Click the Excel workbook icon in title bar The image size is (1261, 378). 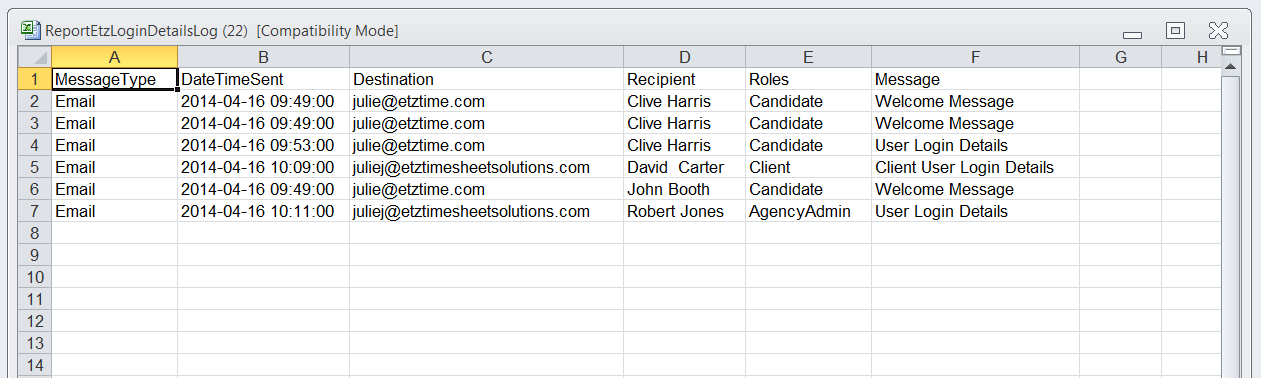pyautogui.click(x=31, y=31)
